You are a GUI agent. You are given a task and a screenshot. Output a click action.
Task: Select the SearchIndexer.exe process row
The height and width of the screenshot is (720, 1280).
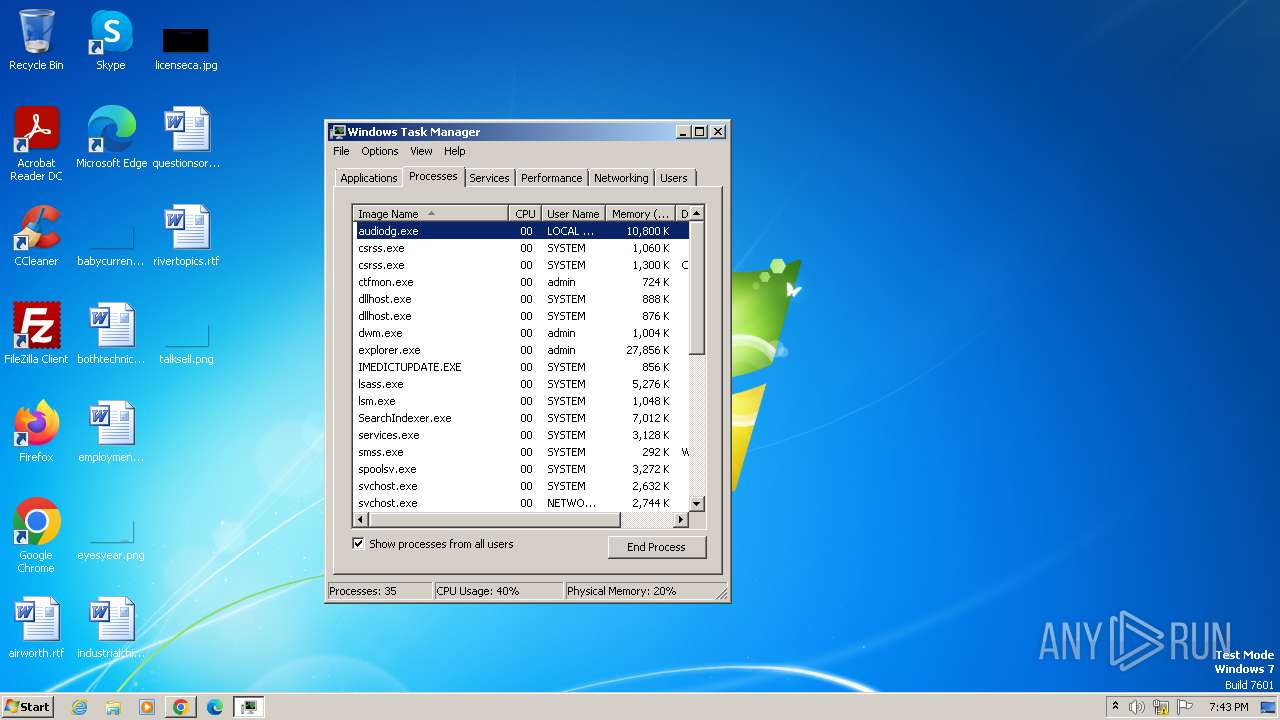(521, 418)
